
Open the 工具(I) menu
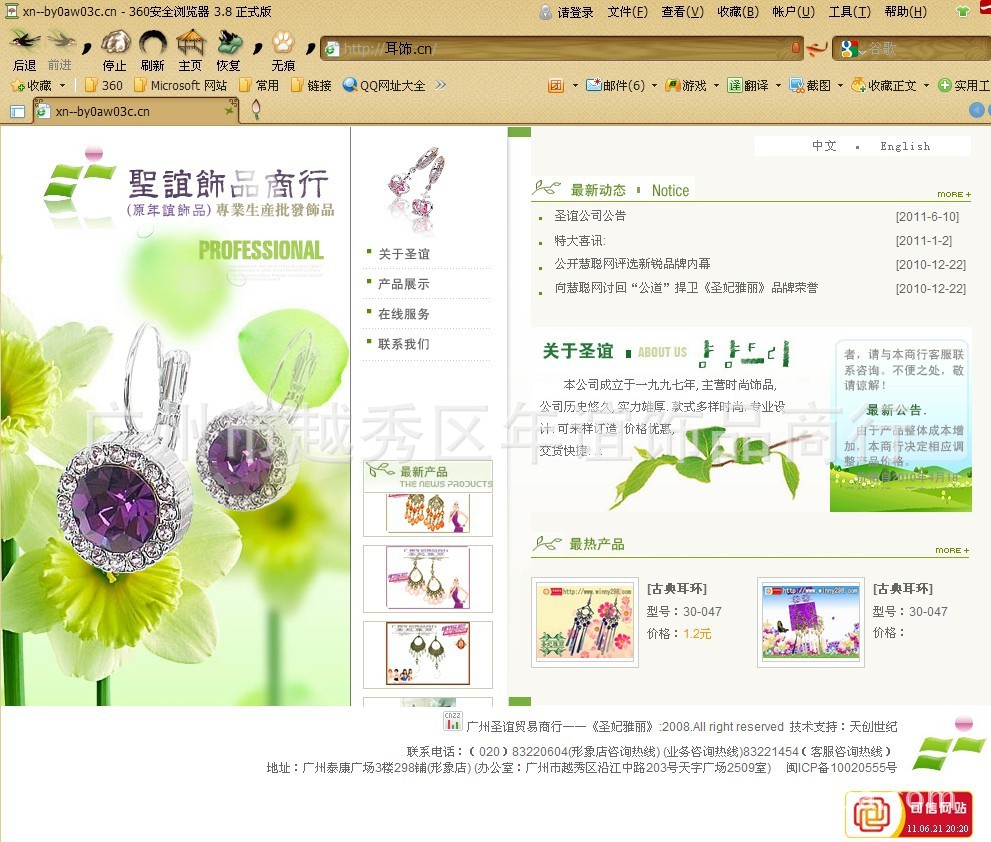pos(849,11)
